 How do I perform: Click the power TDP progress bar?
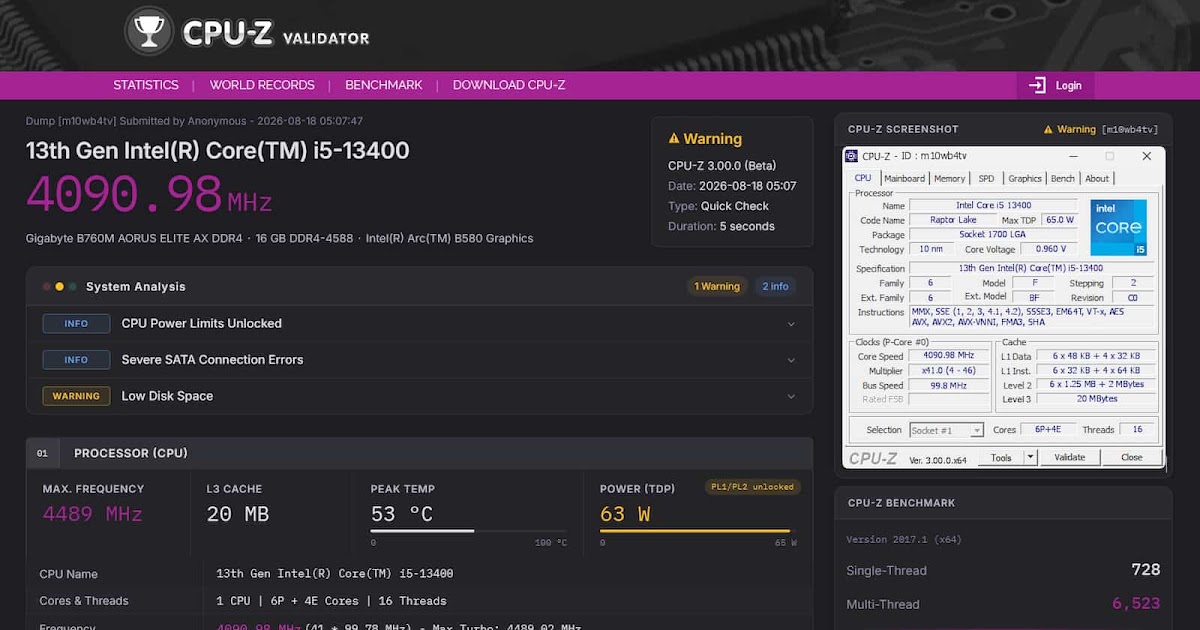(x=698, y=531)
